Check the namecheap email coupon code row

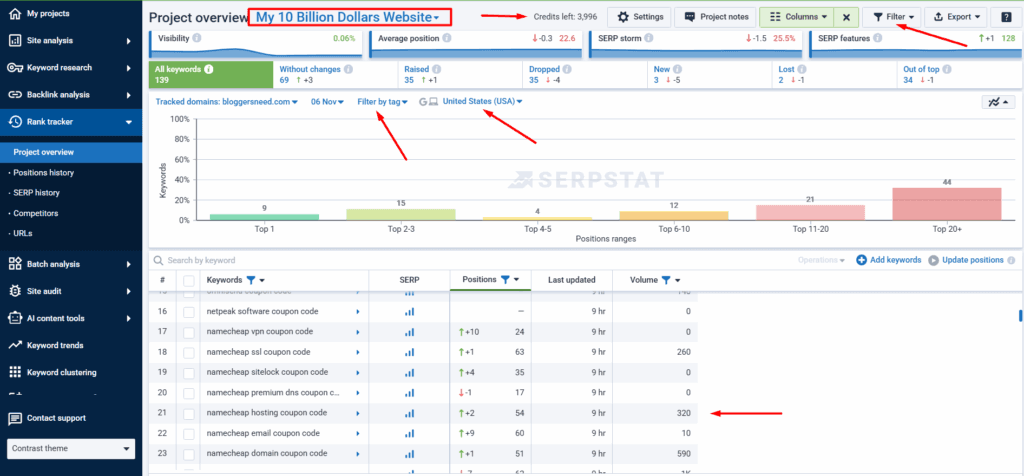[x=189, y=434]
